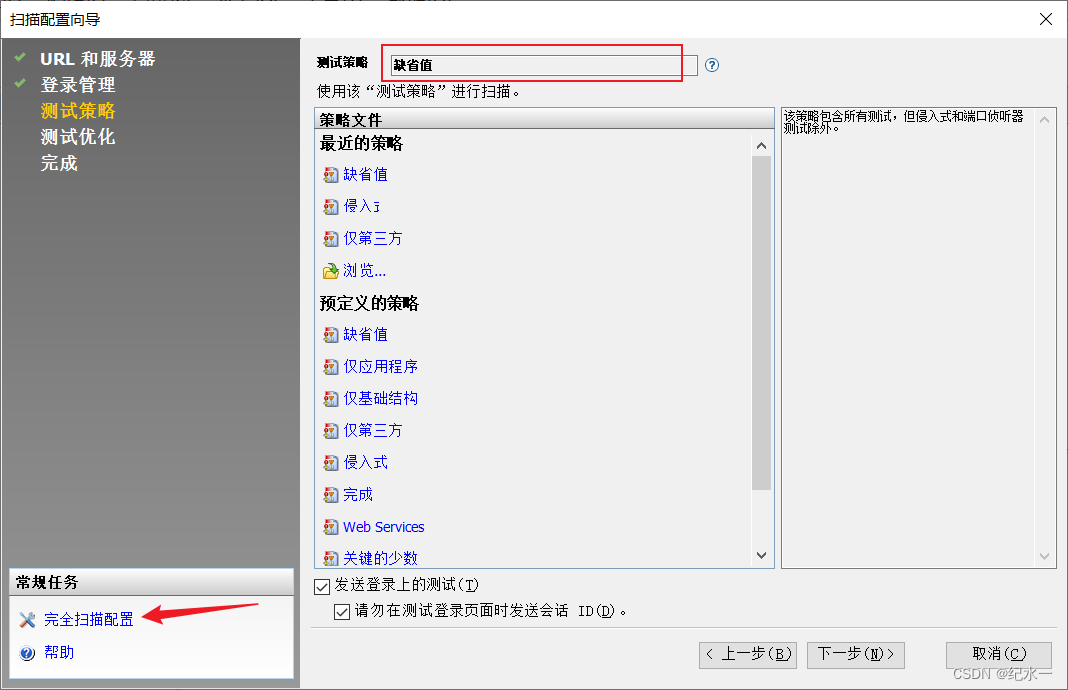Click the 关键的少数 policy icon
Viewport: 1068px width, 690px height.
point(331,557)
